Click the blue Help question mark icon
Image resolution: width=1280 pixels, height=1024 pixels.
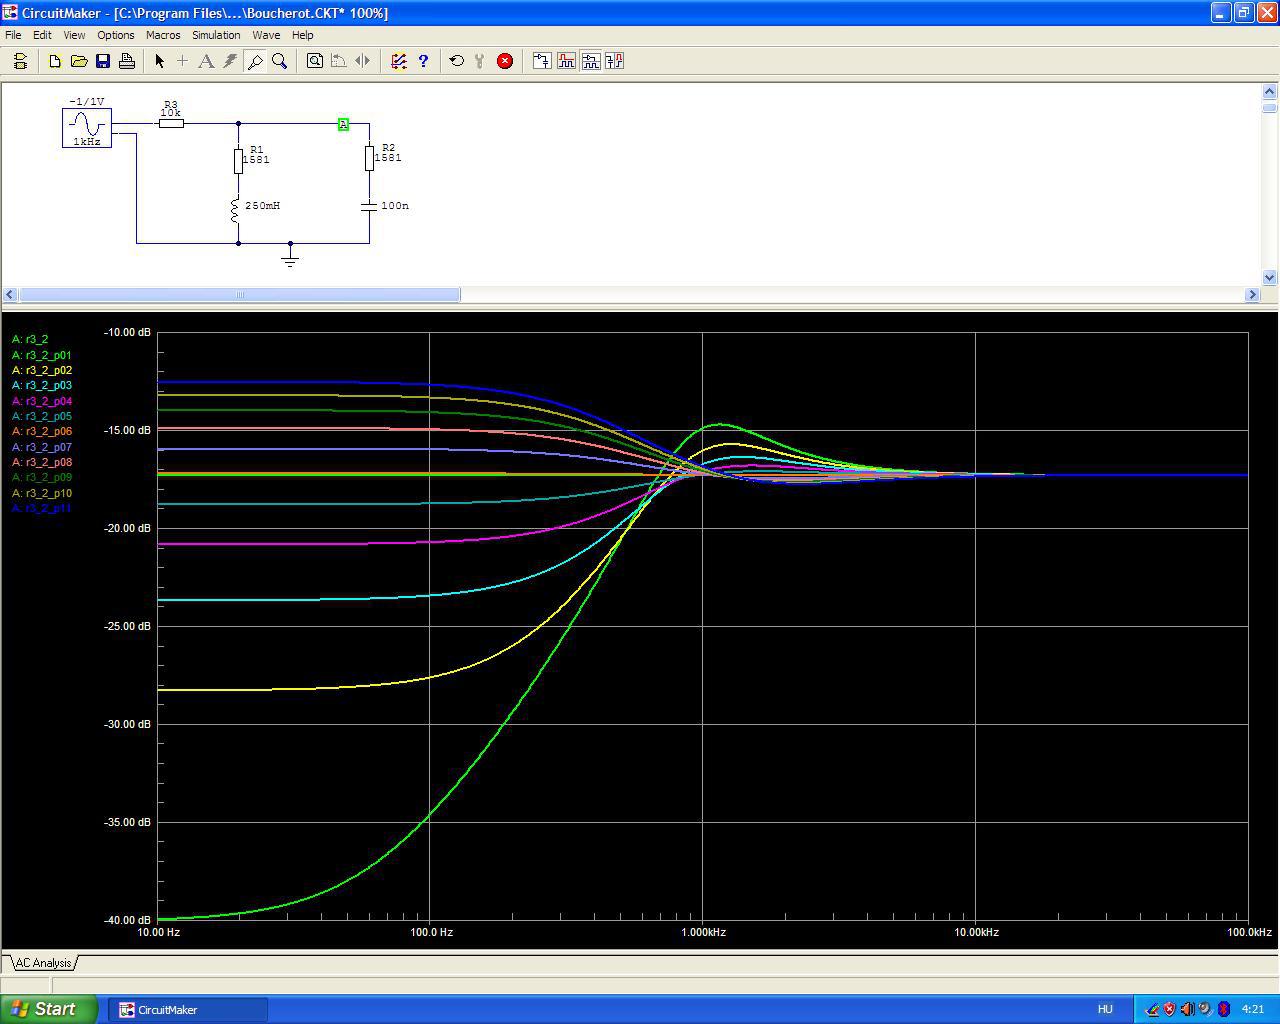point(423,61)
